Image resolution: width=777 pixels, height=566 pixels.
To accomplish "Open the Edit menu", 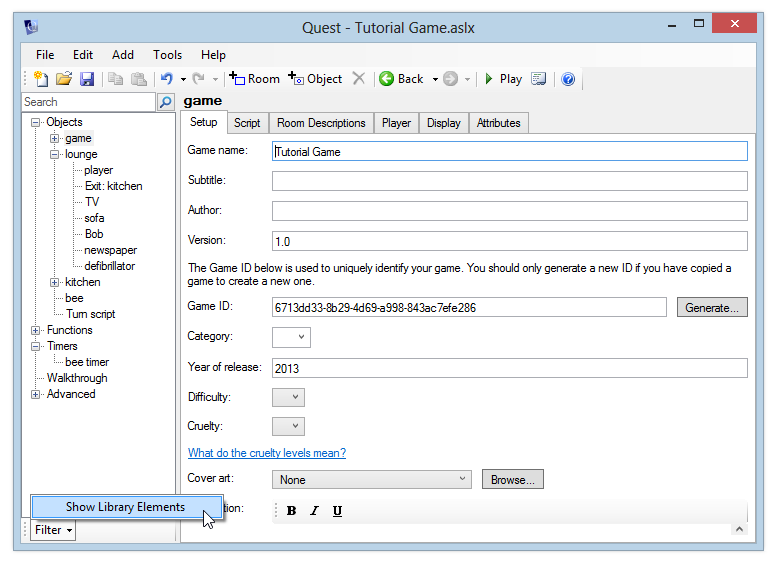I will 83,55.
